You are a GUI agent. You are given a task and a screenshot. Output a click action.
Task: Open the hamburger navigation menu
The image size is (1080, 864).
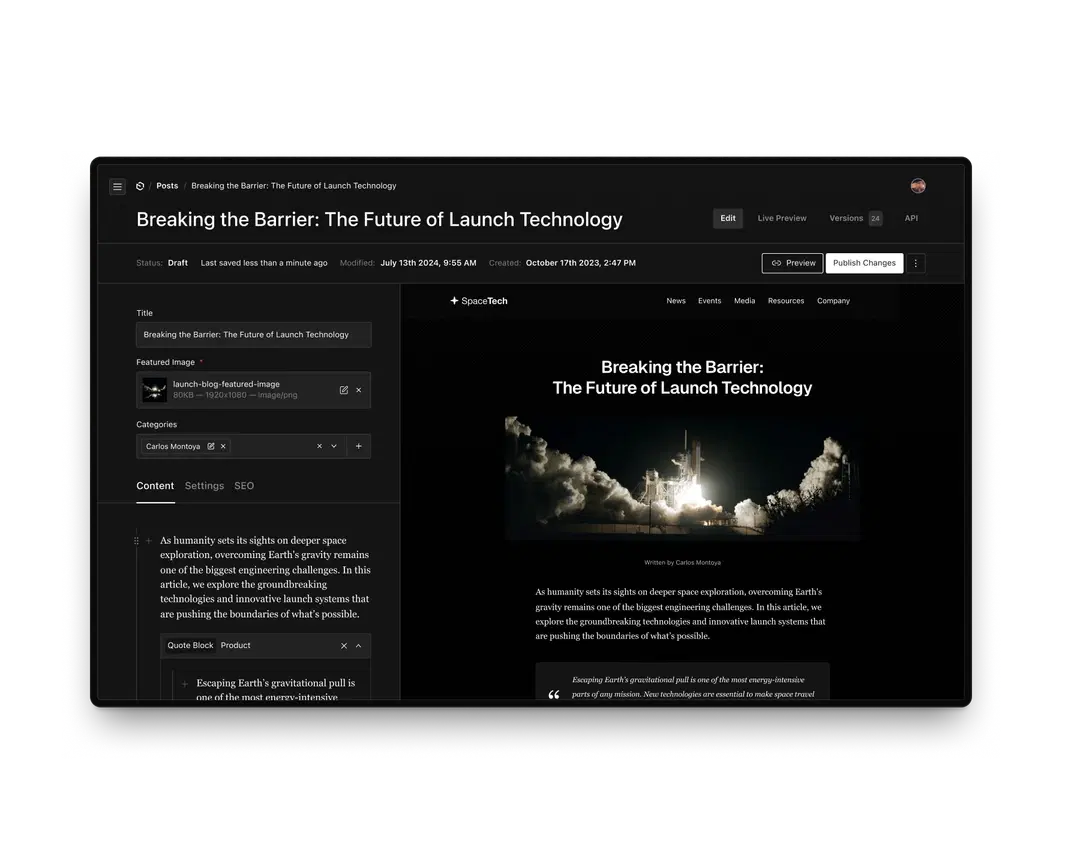click(x=117, y=186)
